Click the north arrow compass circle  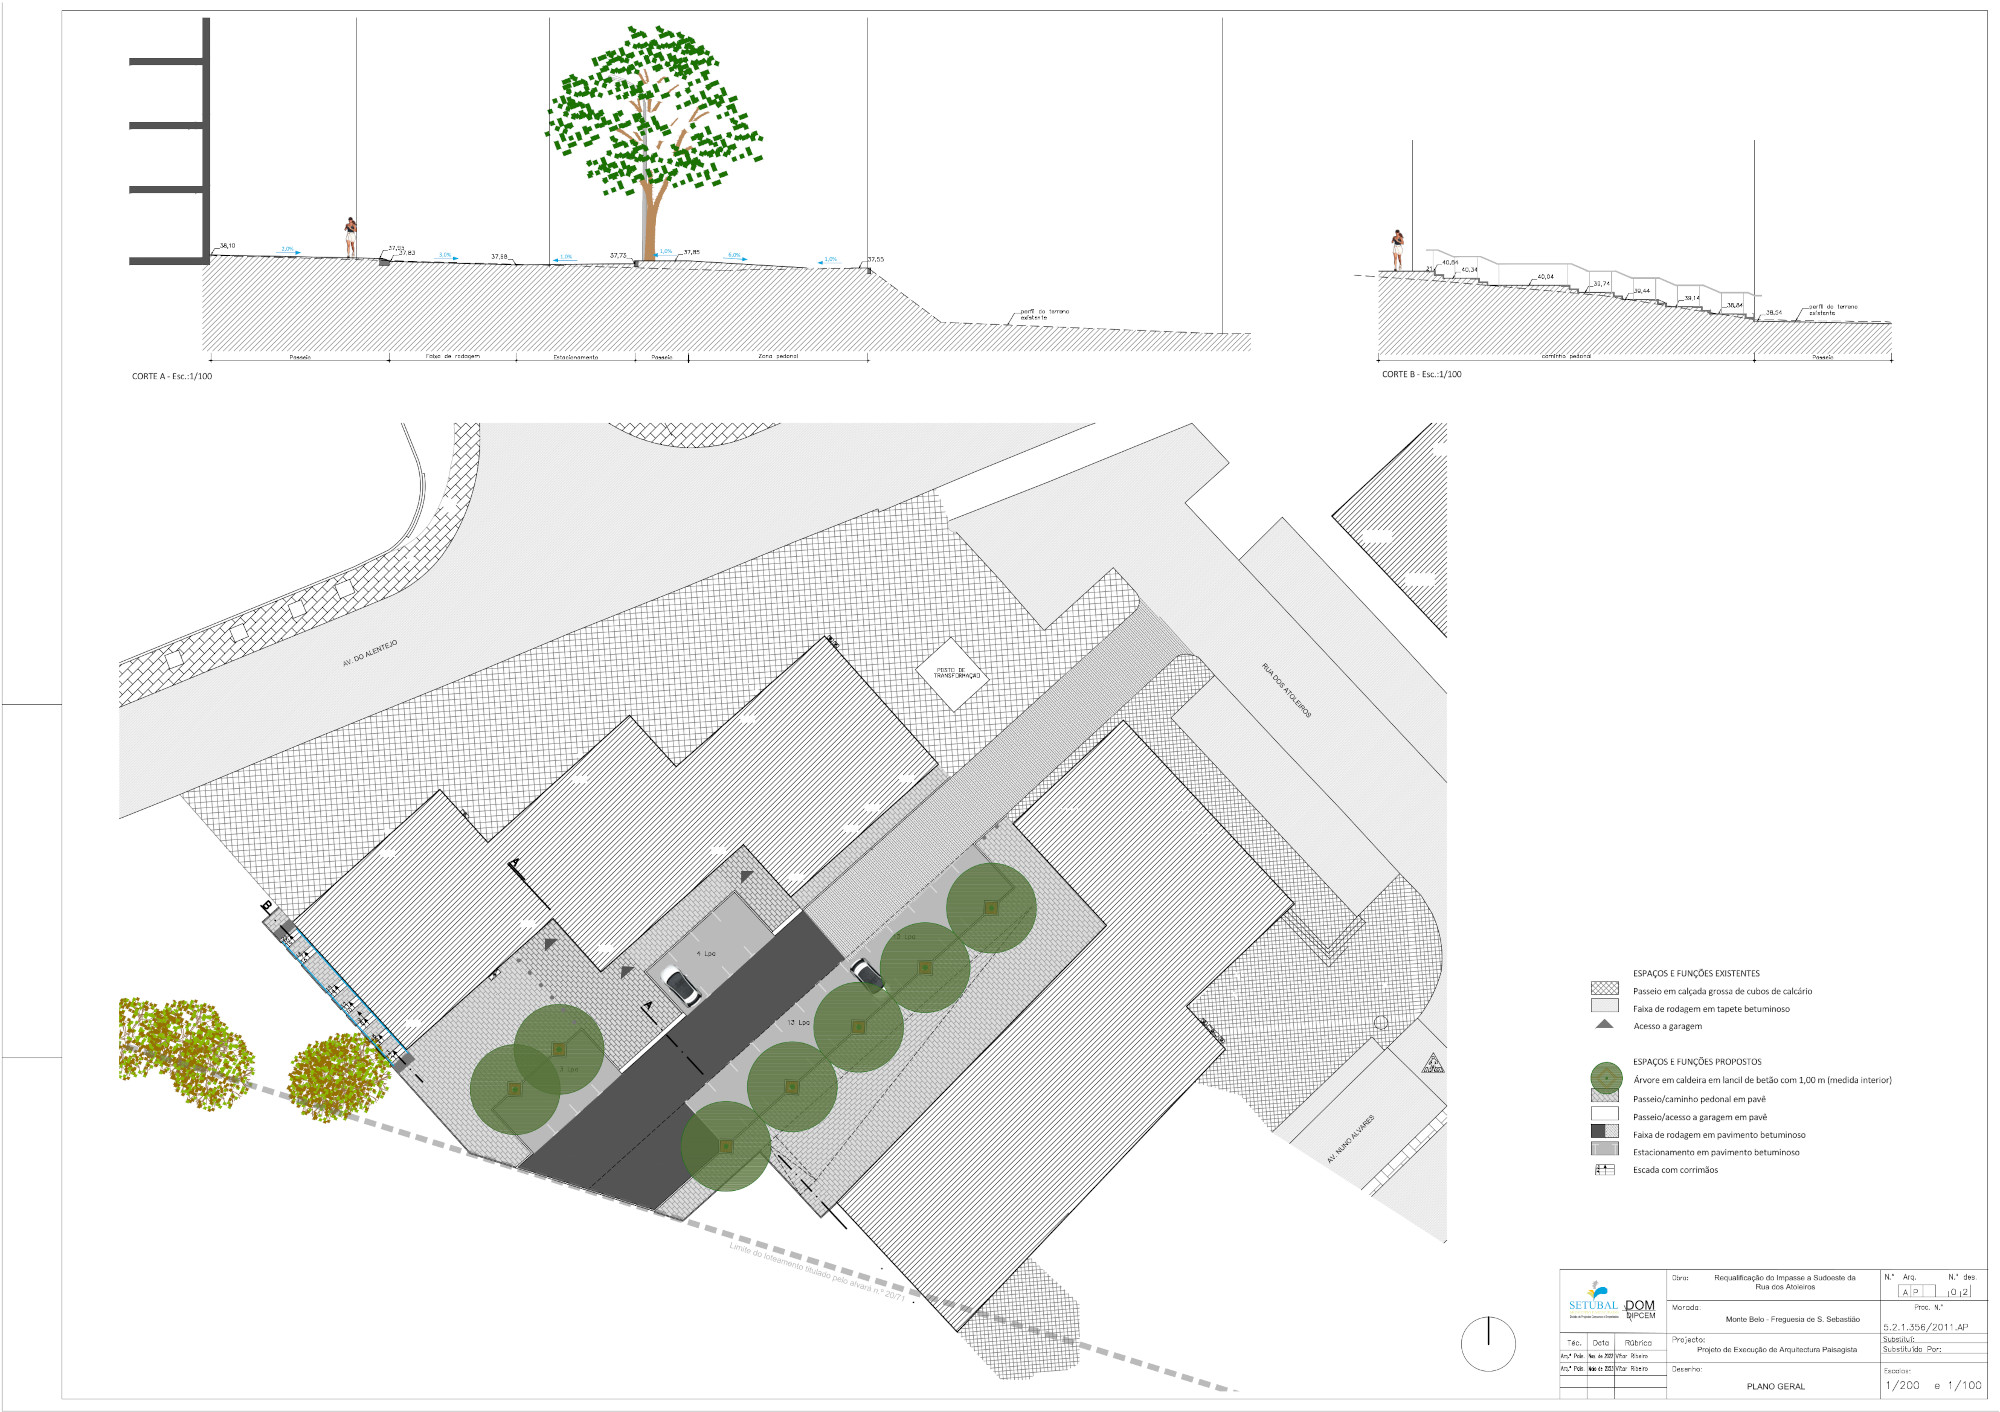click(1488, 1343)
